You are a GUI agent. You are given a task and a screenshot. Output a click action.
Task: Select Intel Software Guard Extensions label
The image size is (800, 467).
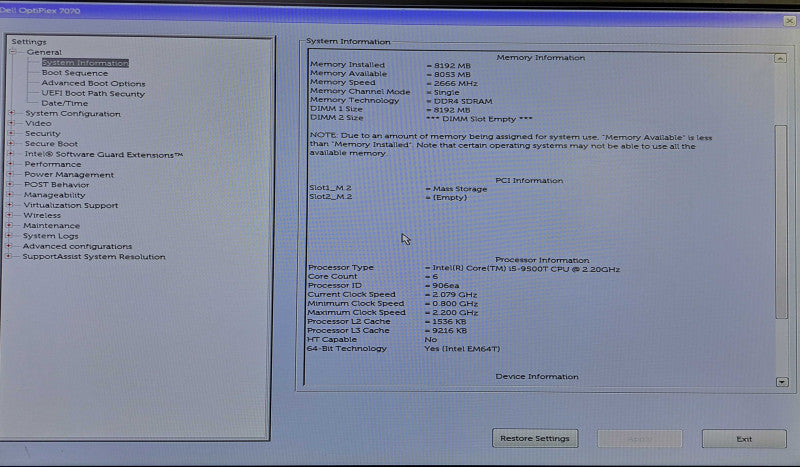pyautogui.click(x=104, y=154)
